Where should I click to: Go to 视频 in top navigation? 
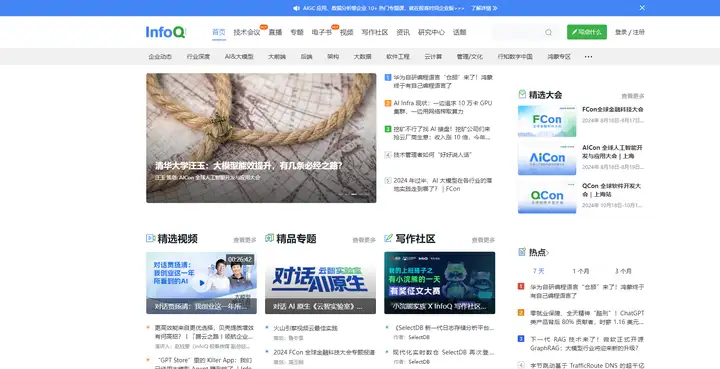[x=347, y=32]
